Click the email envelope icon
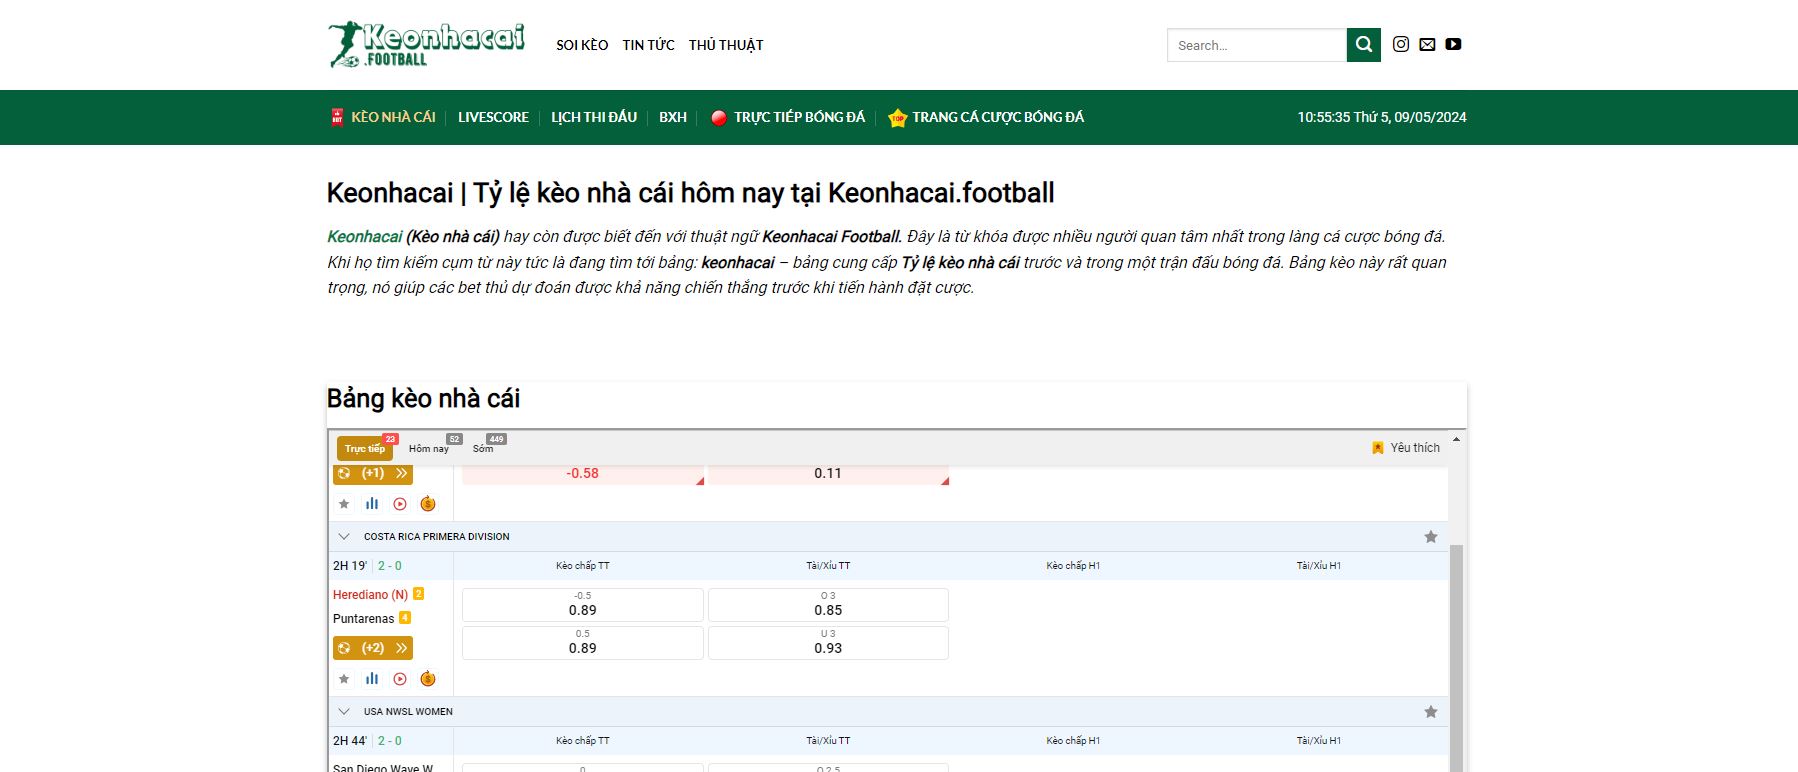Image resolution: width=1798 pixels, height=772 pixels. point(1427,44)
